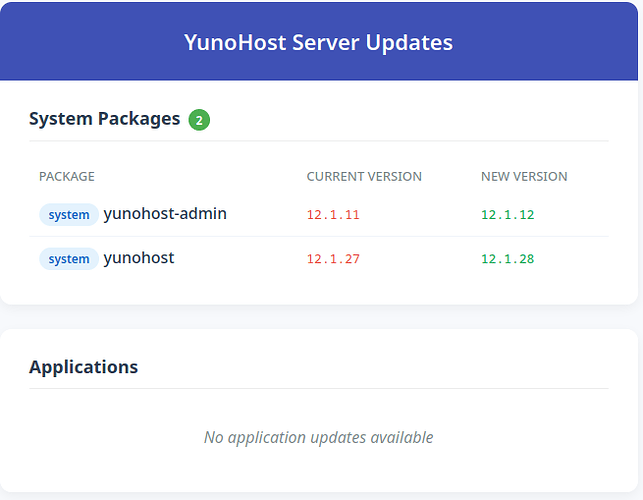Click the system tag beside yunohost-admin
The height and width of the screenshot is (500, 643).
[69, 215]
